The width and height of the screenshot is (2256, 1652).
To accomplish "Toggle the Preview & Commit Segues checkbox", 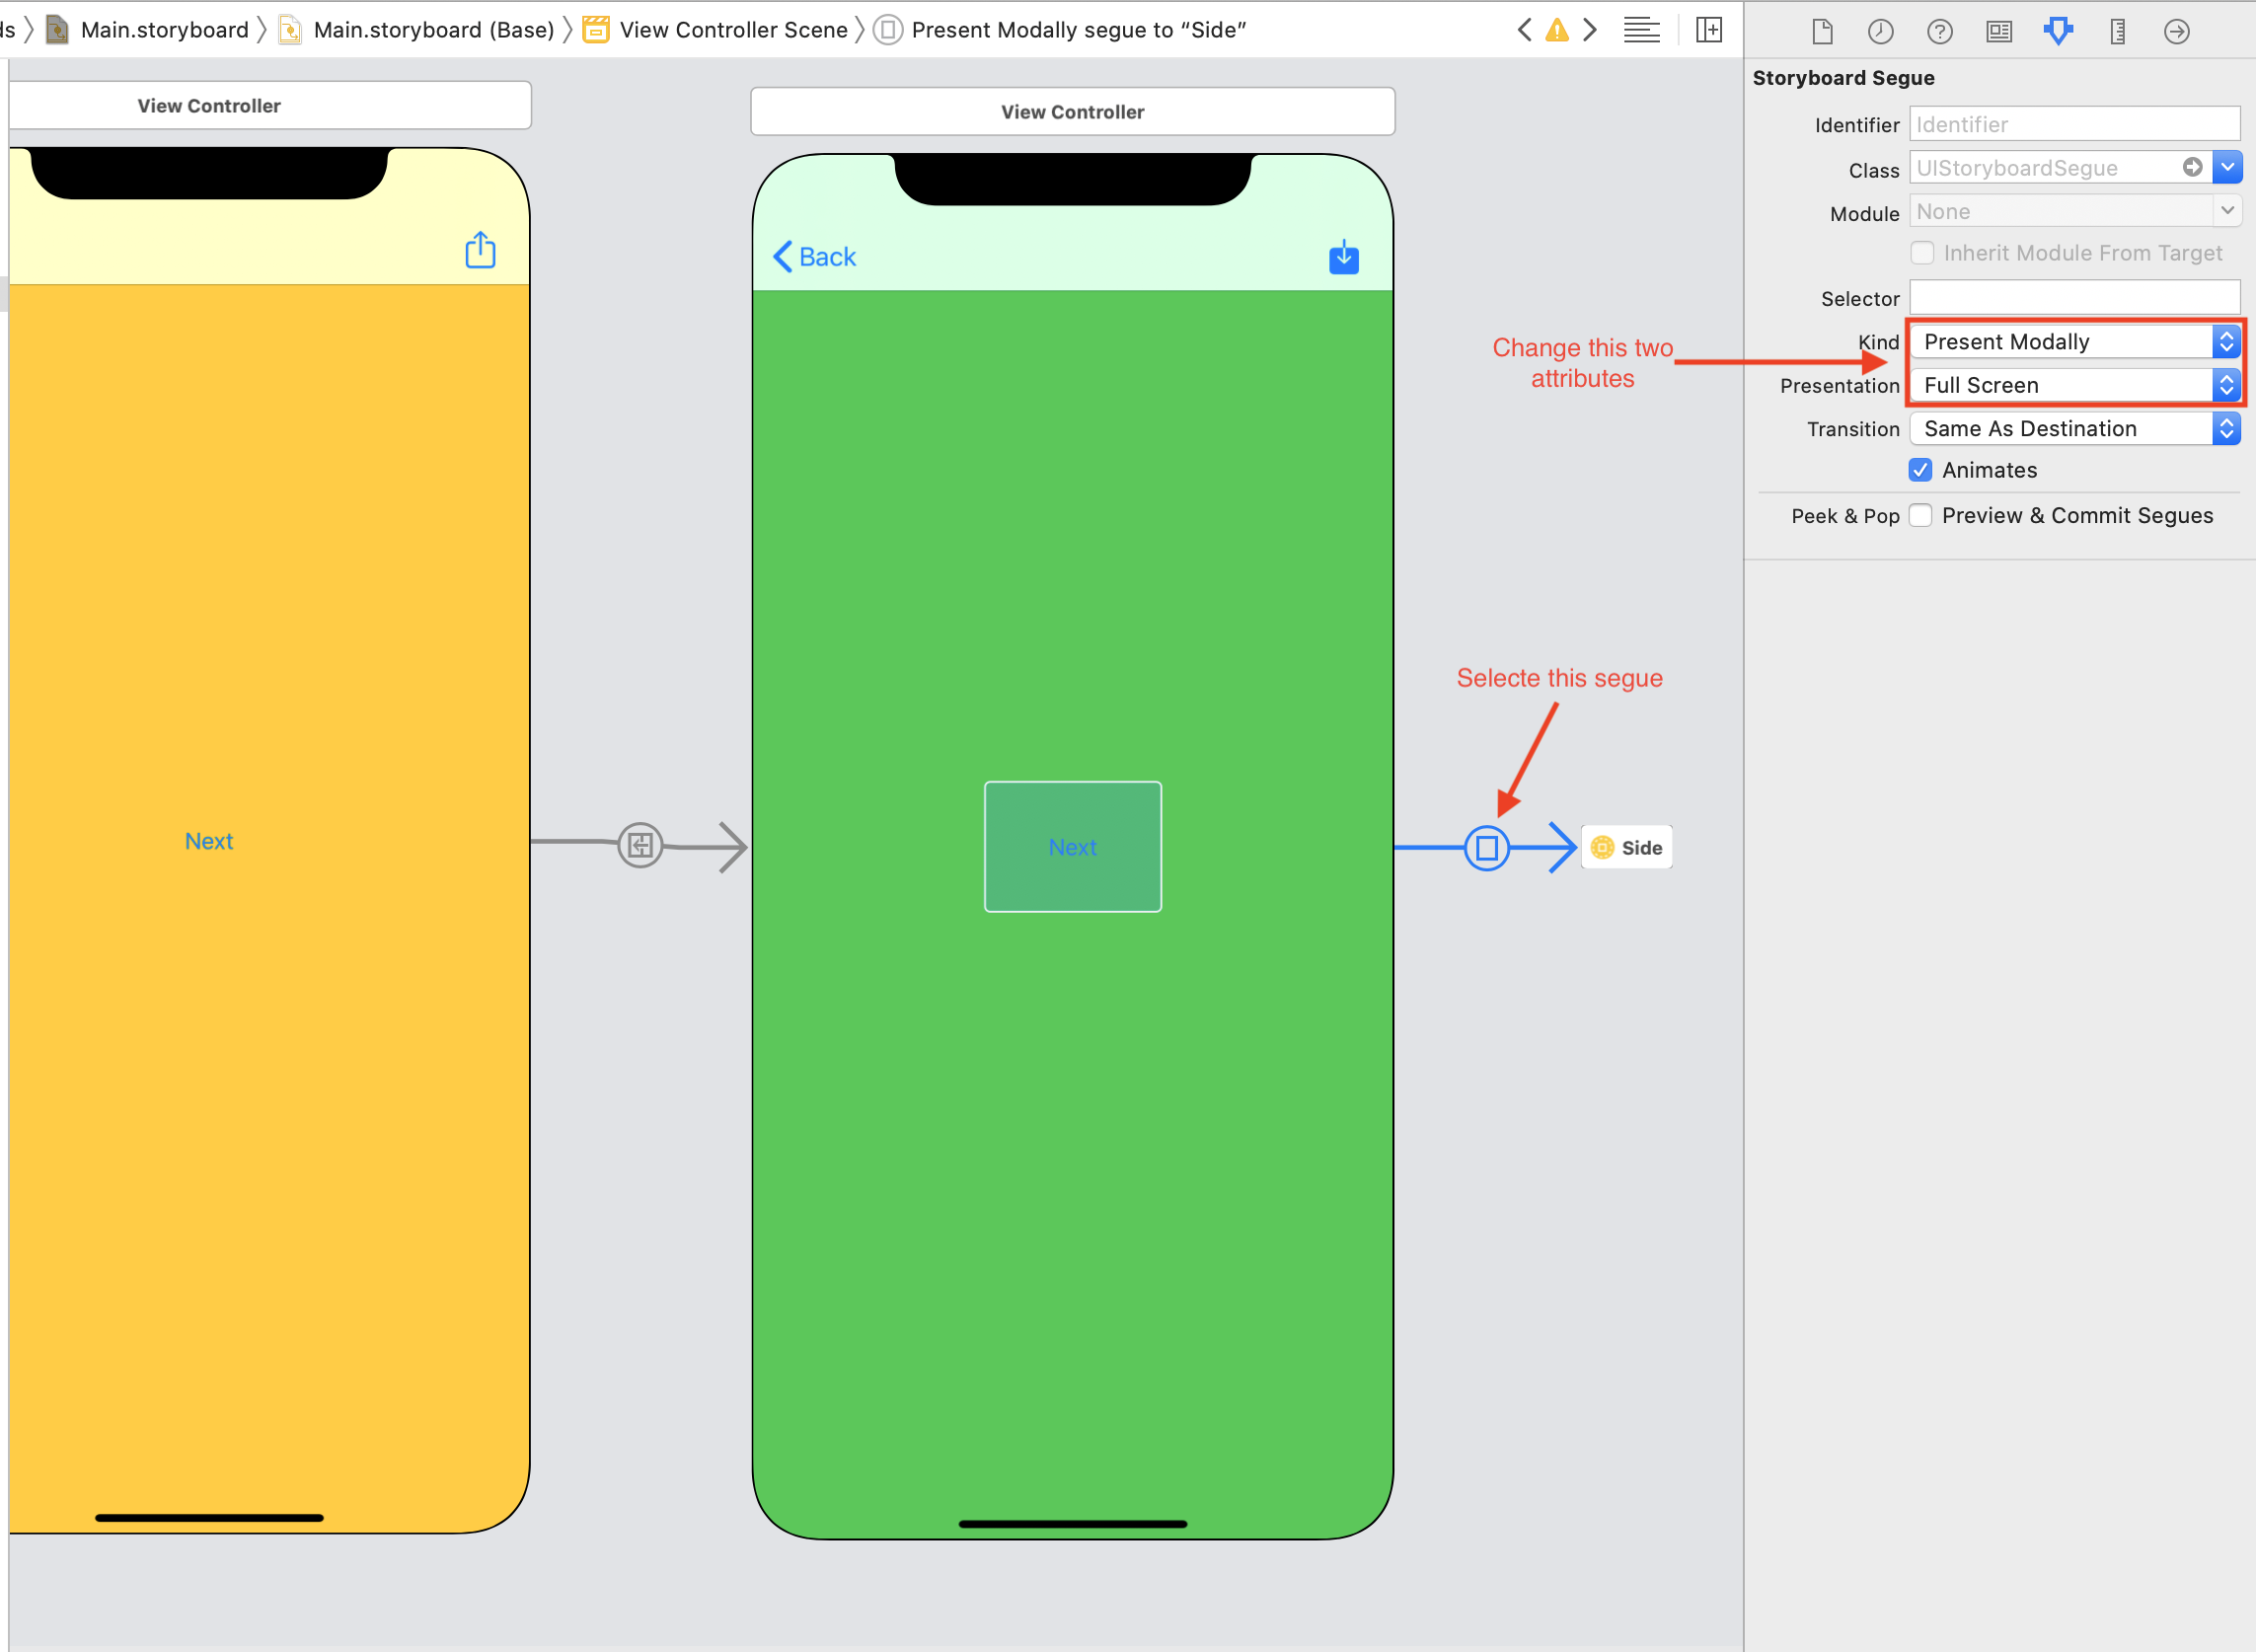I will click(1923, 515).
